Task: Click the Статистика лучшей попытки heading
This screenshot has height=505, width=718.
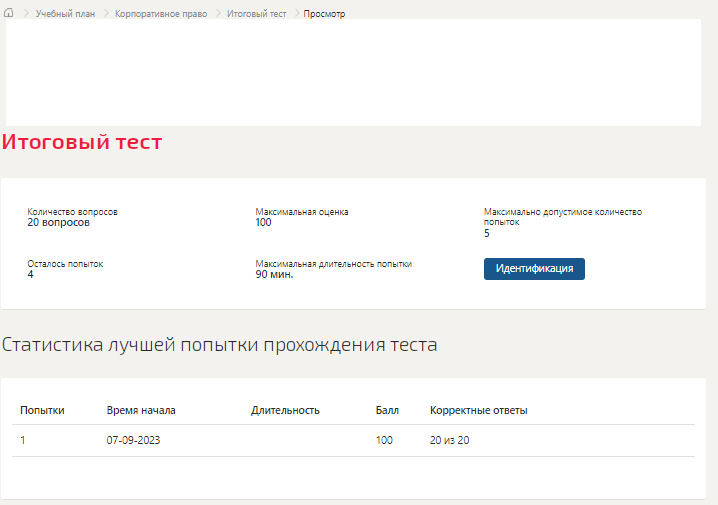Action: pos(219,345)
